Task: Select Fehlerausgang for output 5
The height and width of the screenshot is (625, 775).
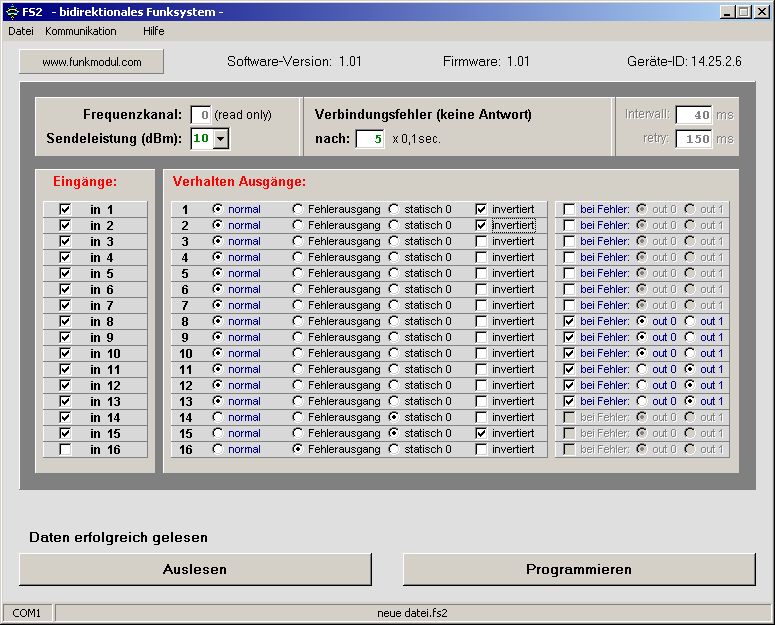Action: tap(298, 273)
